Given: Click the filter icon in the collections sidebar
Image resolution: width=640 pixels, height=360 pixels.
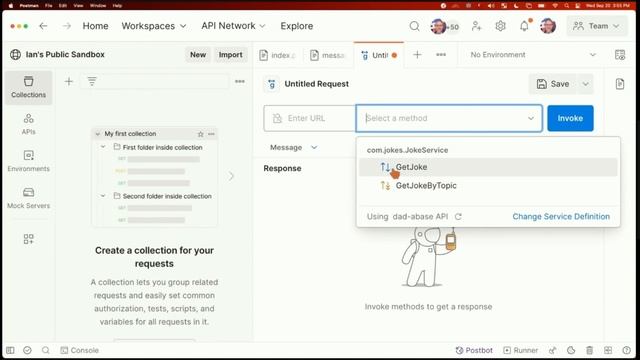Looking at the screenshot, I should click(92, 82).
